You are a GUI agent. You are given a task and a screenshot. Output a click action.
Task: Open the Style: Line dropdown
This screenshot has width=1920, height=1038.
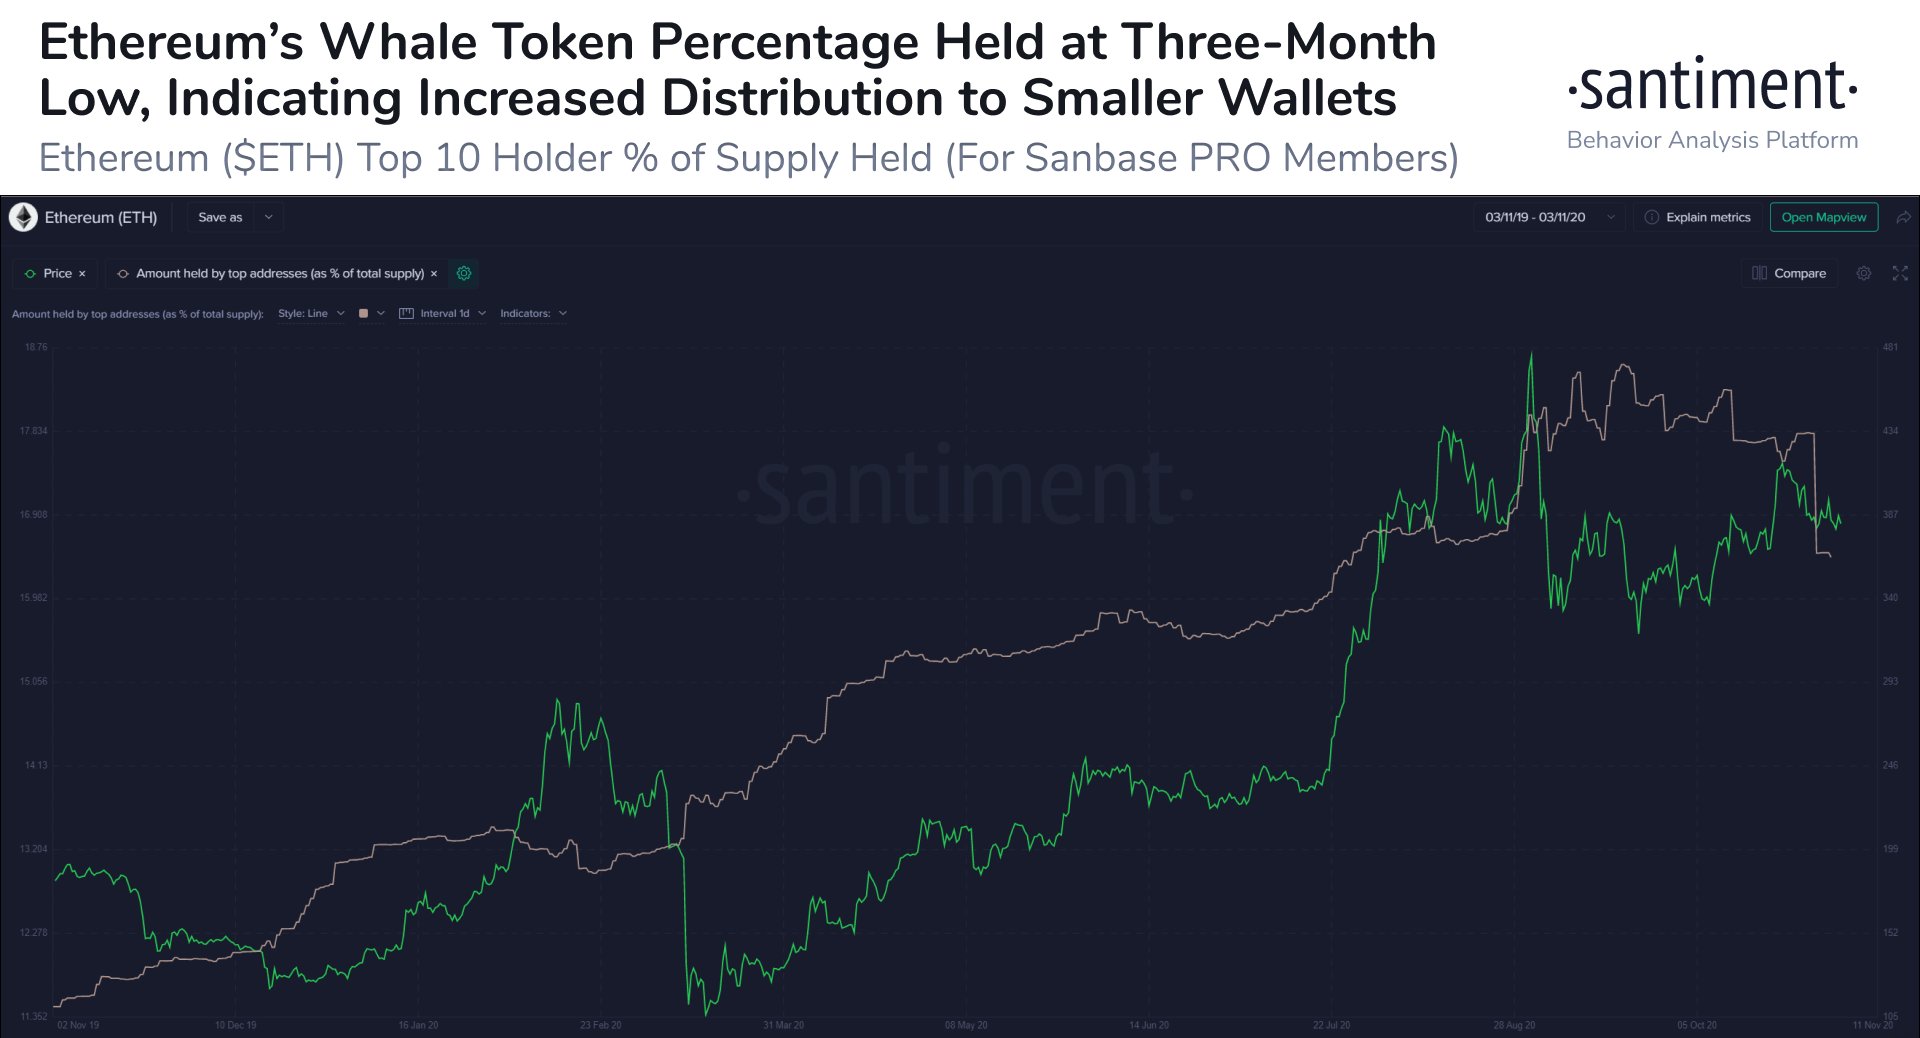pyautogui.click(x=311, y=313)
